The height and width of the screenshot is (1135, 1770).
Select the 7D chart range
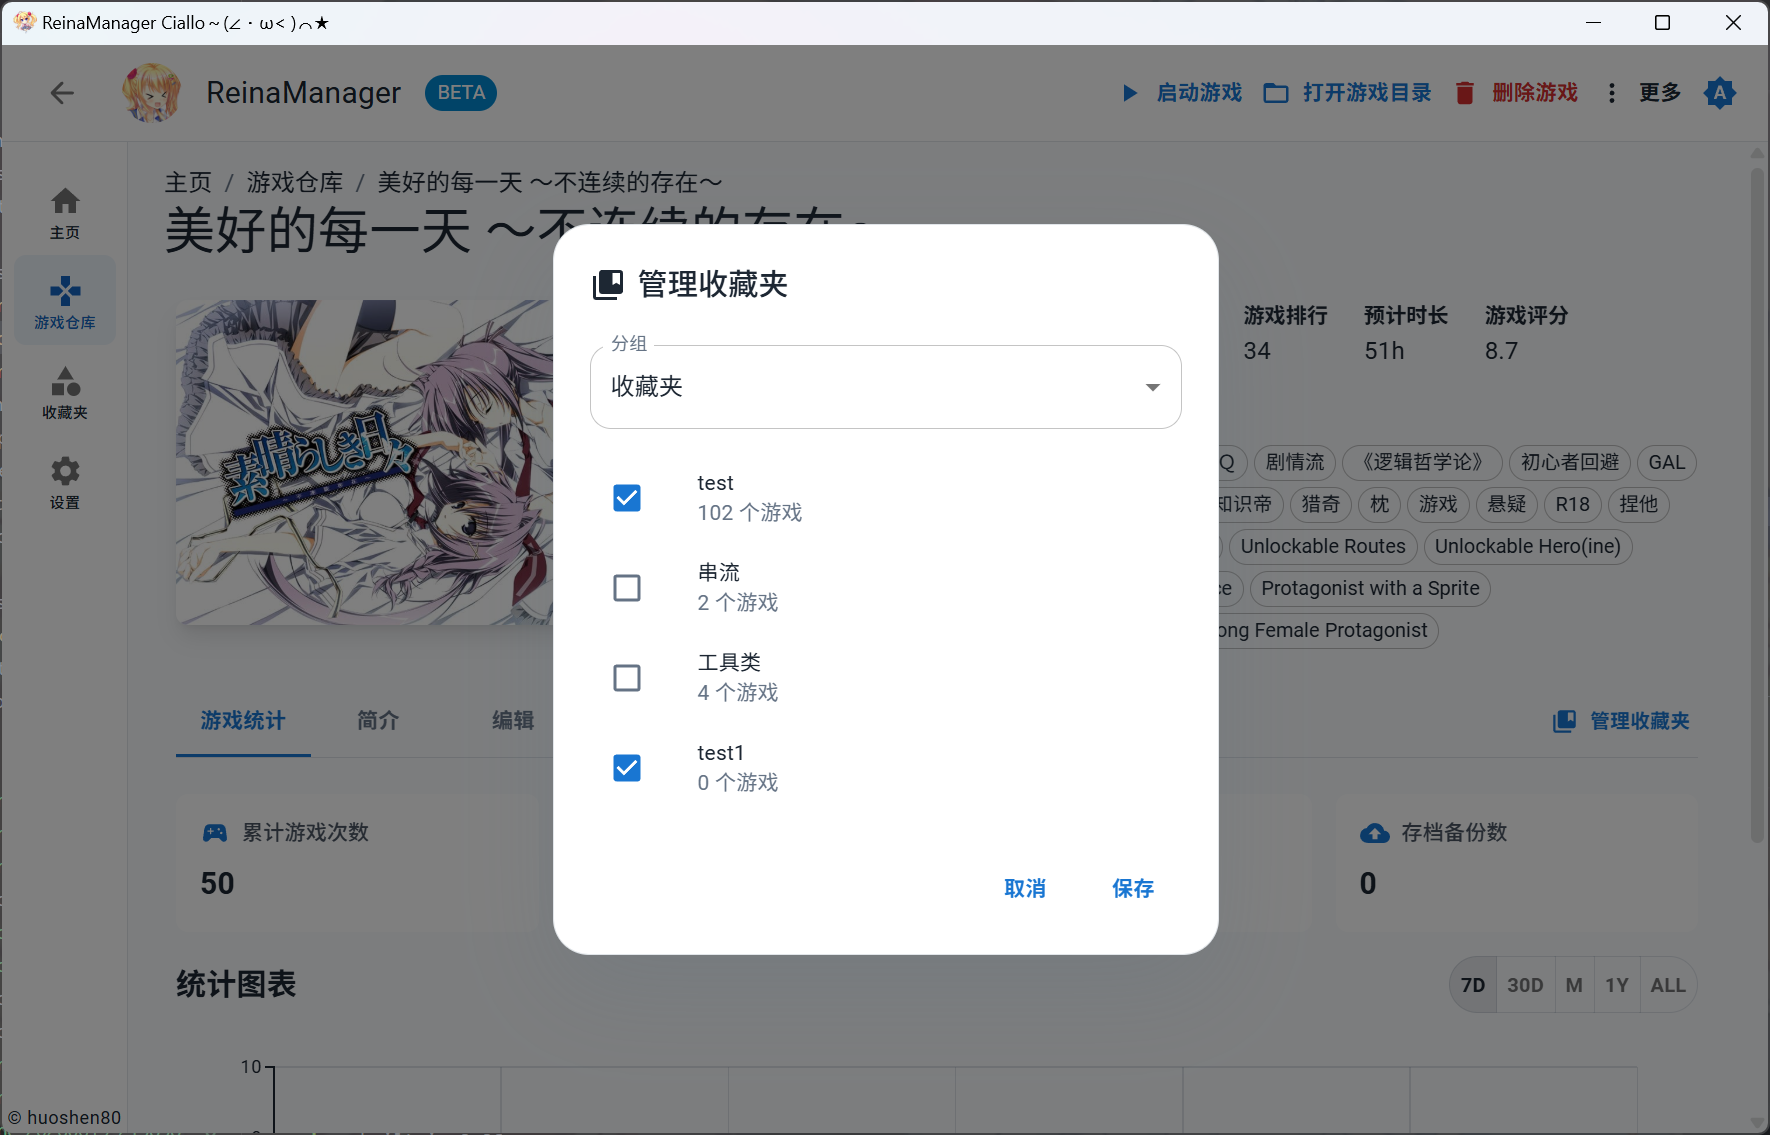tap(1473, 985)
